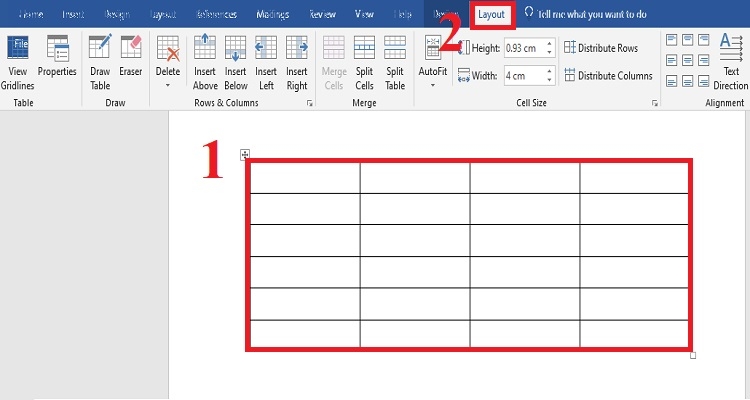
Task: Increase row Height with the up arrow
Action: coord(550,44)
